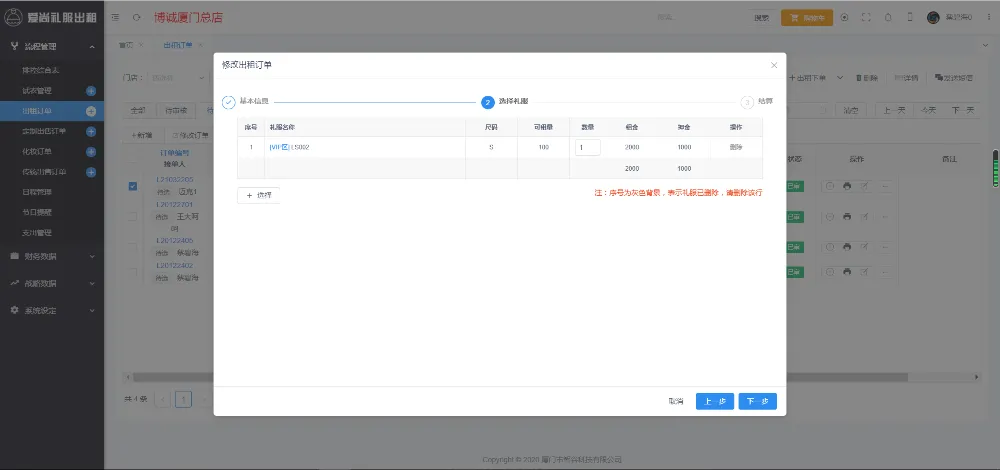Close the 修改出租订单 dialog with the X
1000x470 pixels.
coord(773,65)
